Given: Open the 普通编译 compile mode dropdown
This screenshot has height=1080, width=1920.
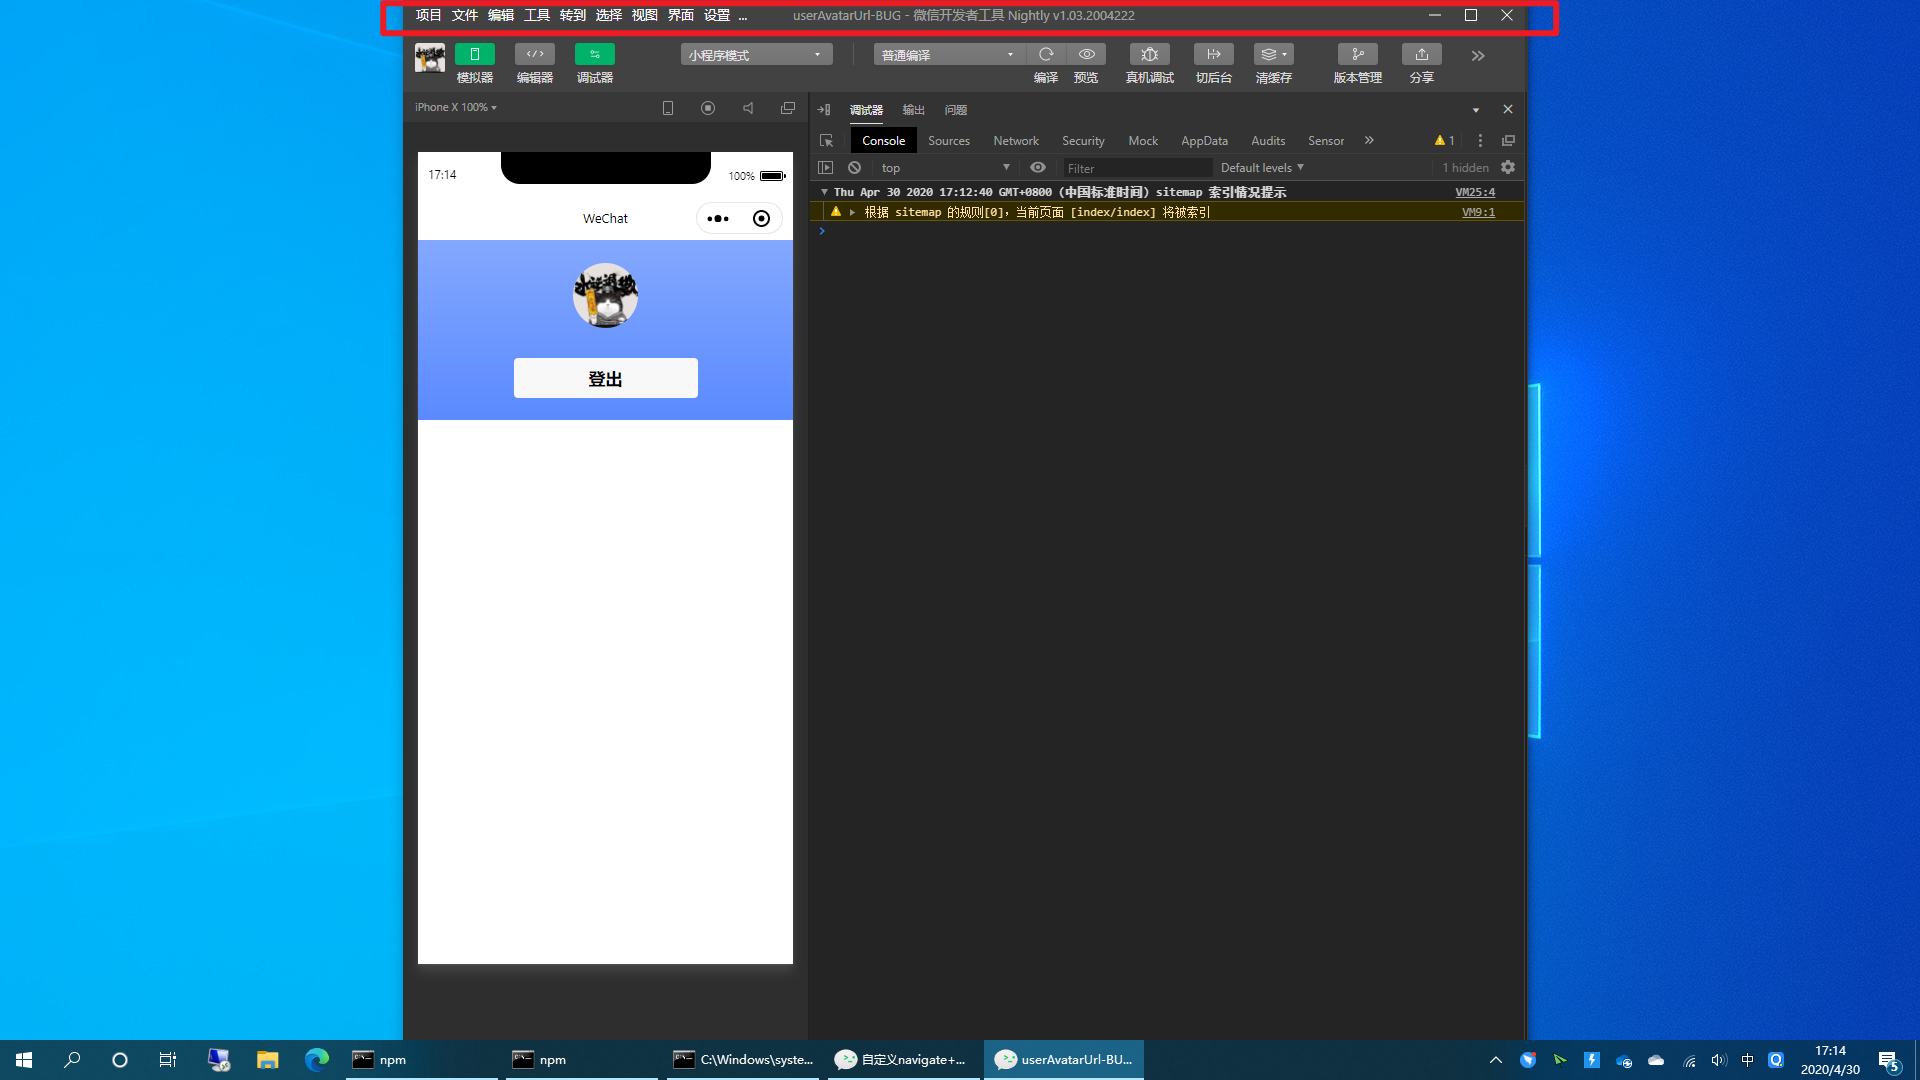Looking at the screenshot, I should click(947, 55).
